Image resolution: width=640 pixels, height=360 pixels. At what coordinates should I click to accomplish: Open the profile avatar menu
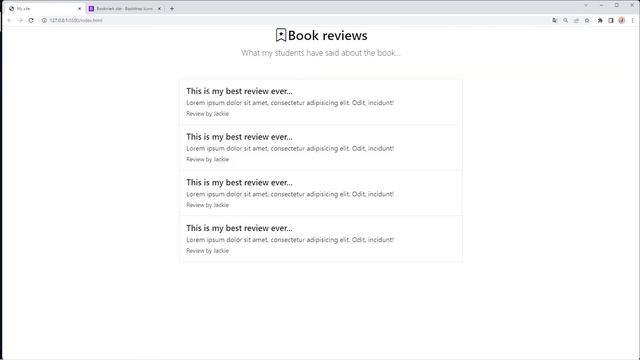click(621, 20)
